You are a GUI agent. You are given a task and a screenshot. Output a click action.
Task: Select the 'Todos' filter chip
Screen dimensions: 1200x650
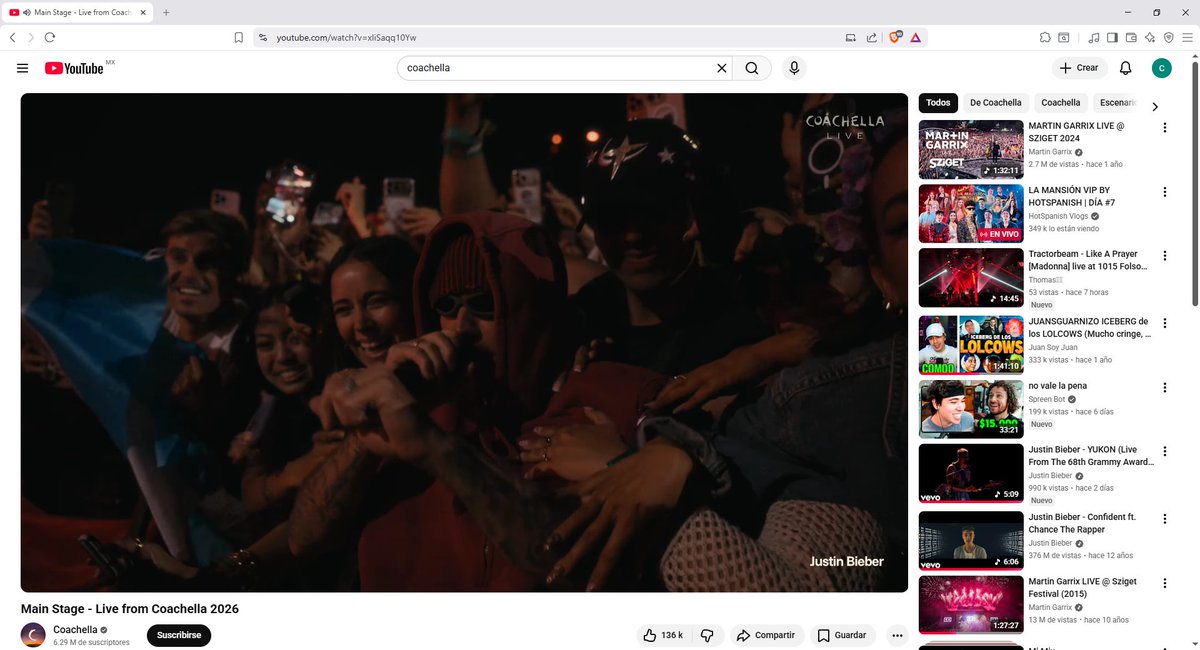[938, 102]
